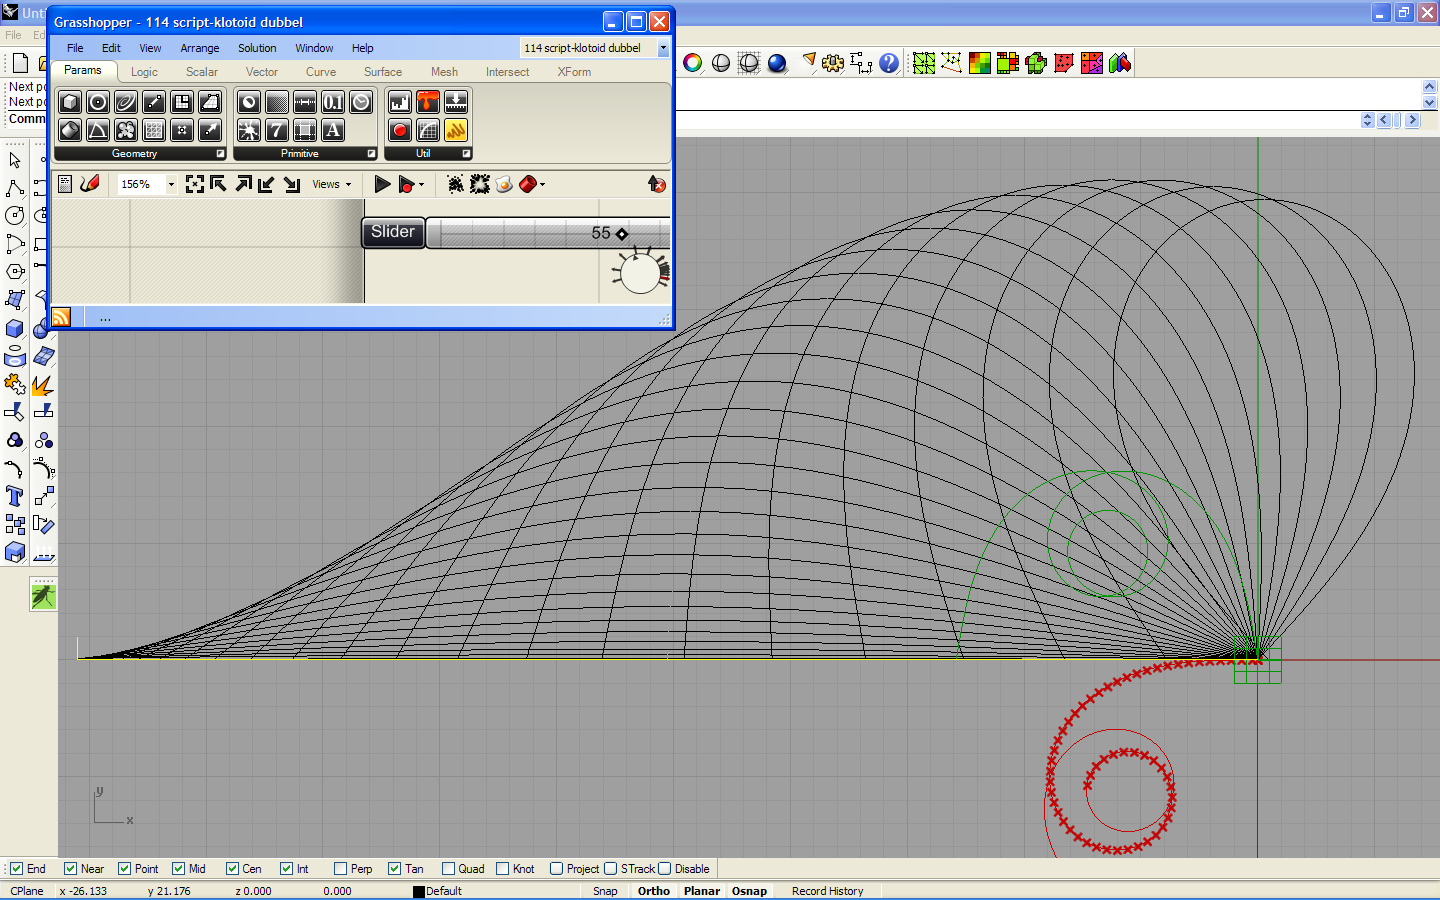Viewport: 1440px width, 900px height.
Task: Click Ortho in the Rhino status bar
Action: point(653,890)
